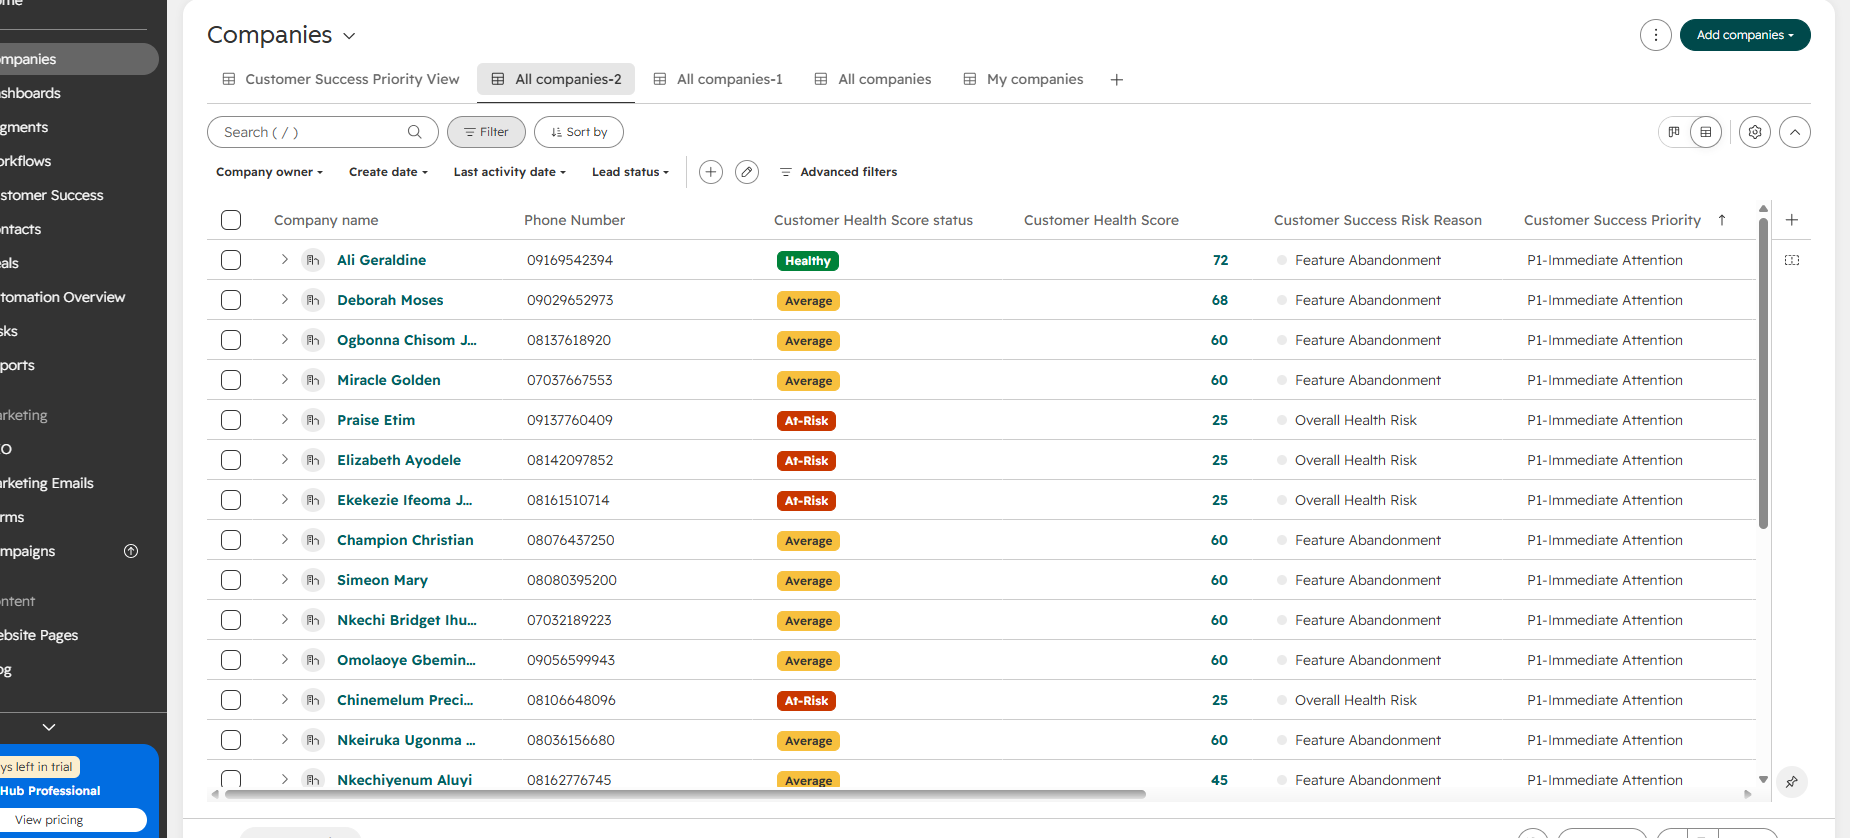Open Advanced filters
1850x838 pixels.
(x=838, y=172)
